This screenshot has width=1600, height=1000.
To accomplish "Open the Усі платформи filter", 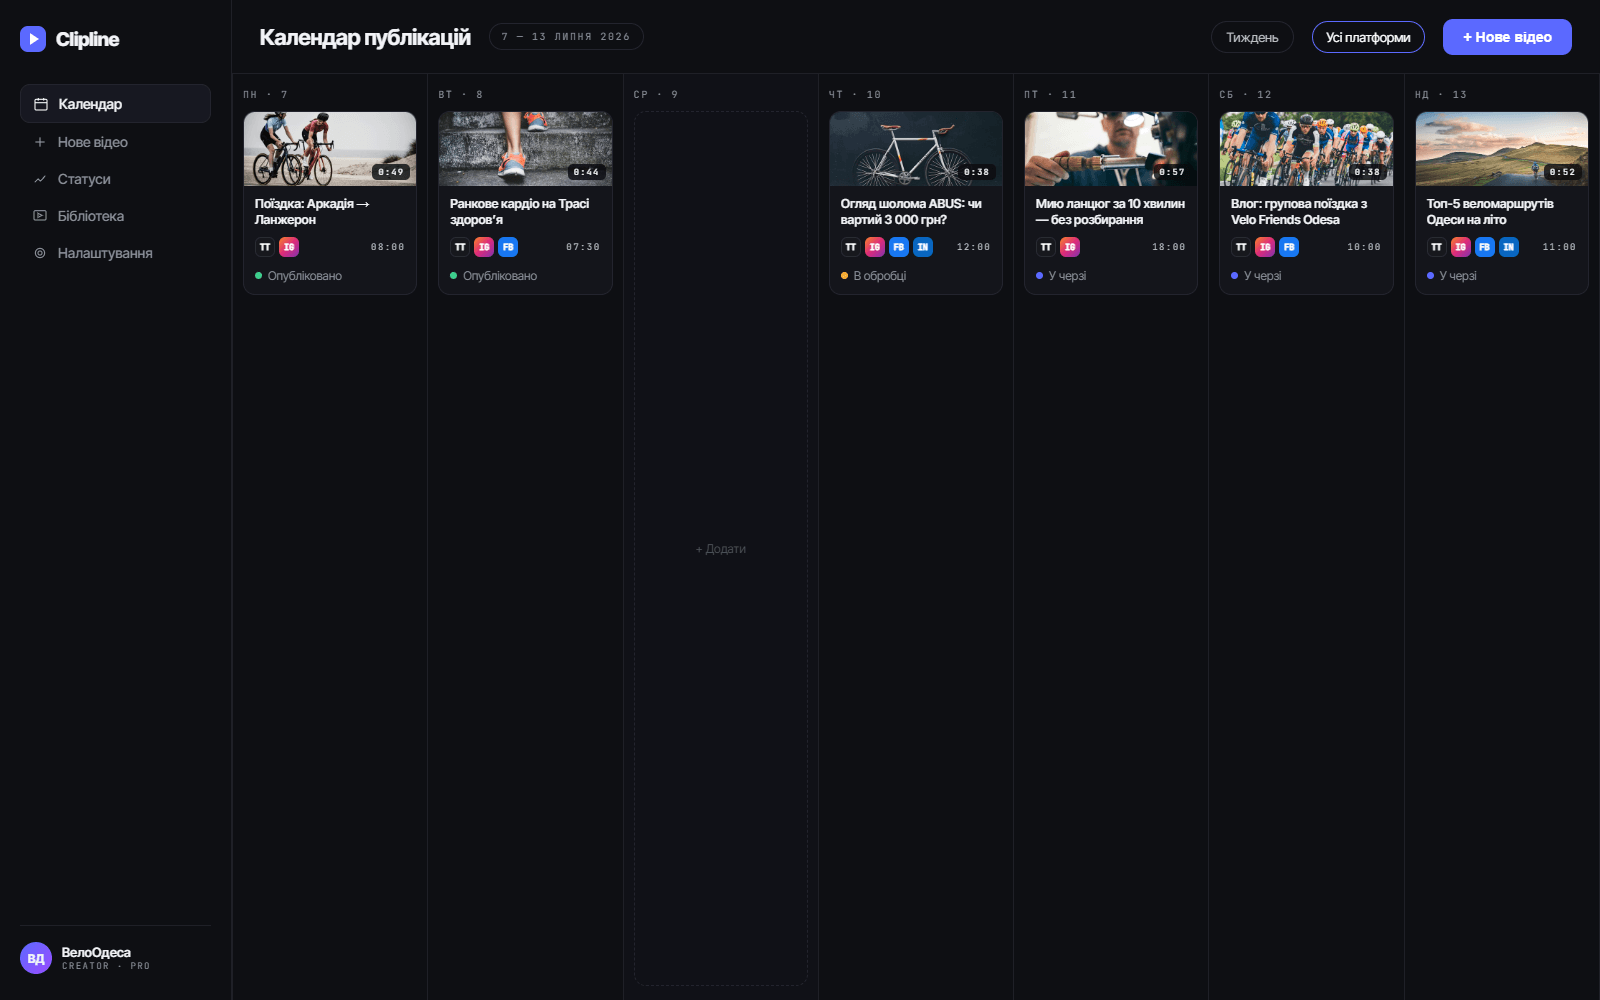I will coord(1368,37).
